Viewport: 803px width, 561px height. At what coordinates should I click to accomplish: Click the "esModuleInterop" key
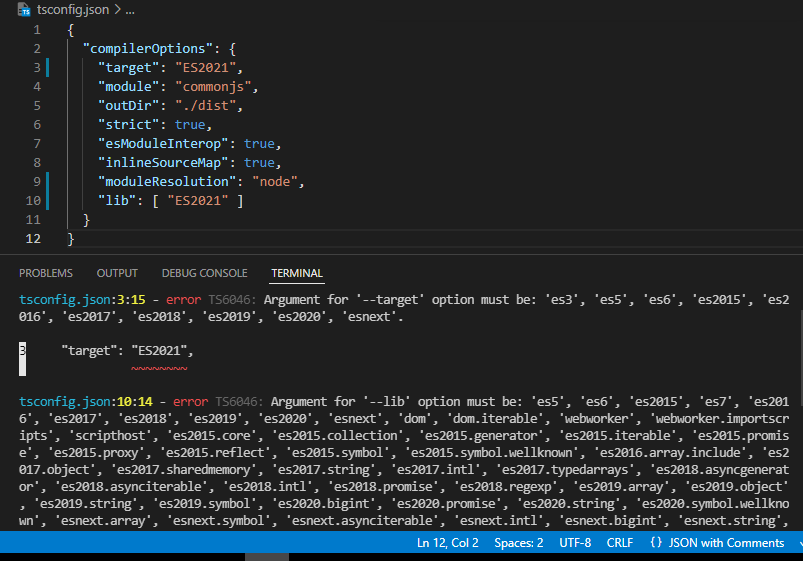[163, 143]
